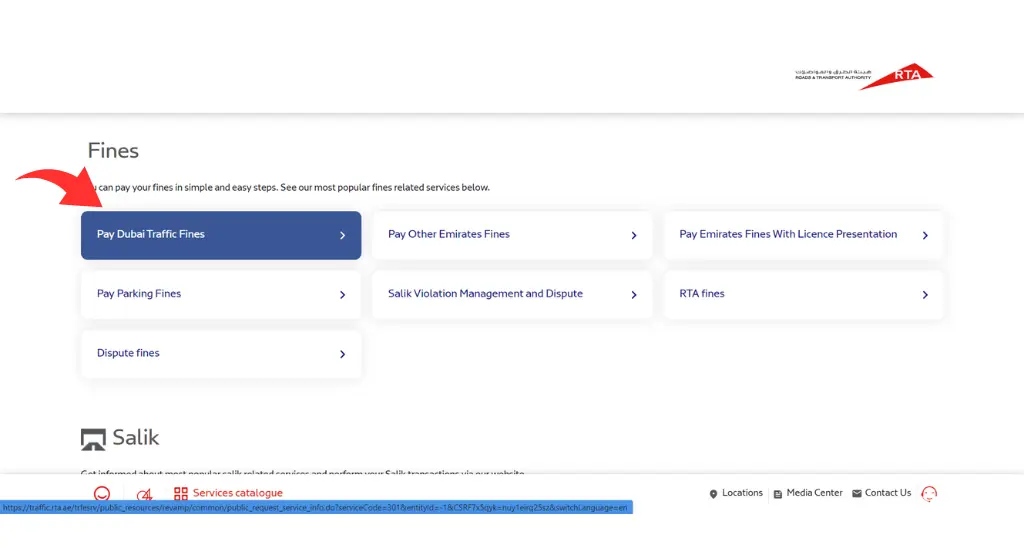Image resolution: width=1024 pixels, height=558 pixels.
Task: Click the RTA logo in the header
Action: click(x=864, y=76)
